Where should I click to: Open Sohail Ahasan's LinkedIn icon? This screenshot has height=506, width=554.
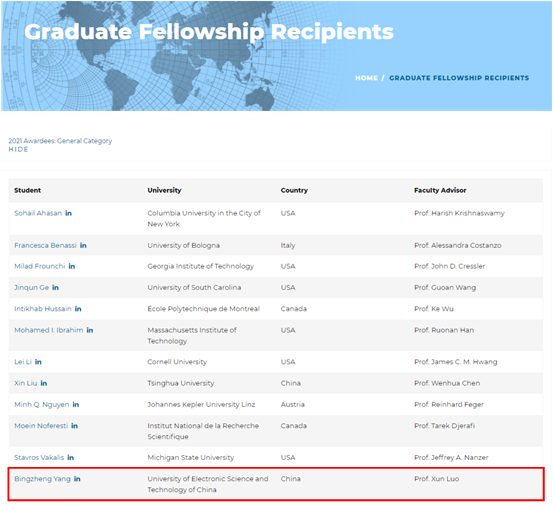point(69,213)
